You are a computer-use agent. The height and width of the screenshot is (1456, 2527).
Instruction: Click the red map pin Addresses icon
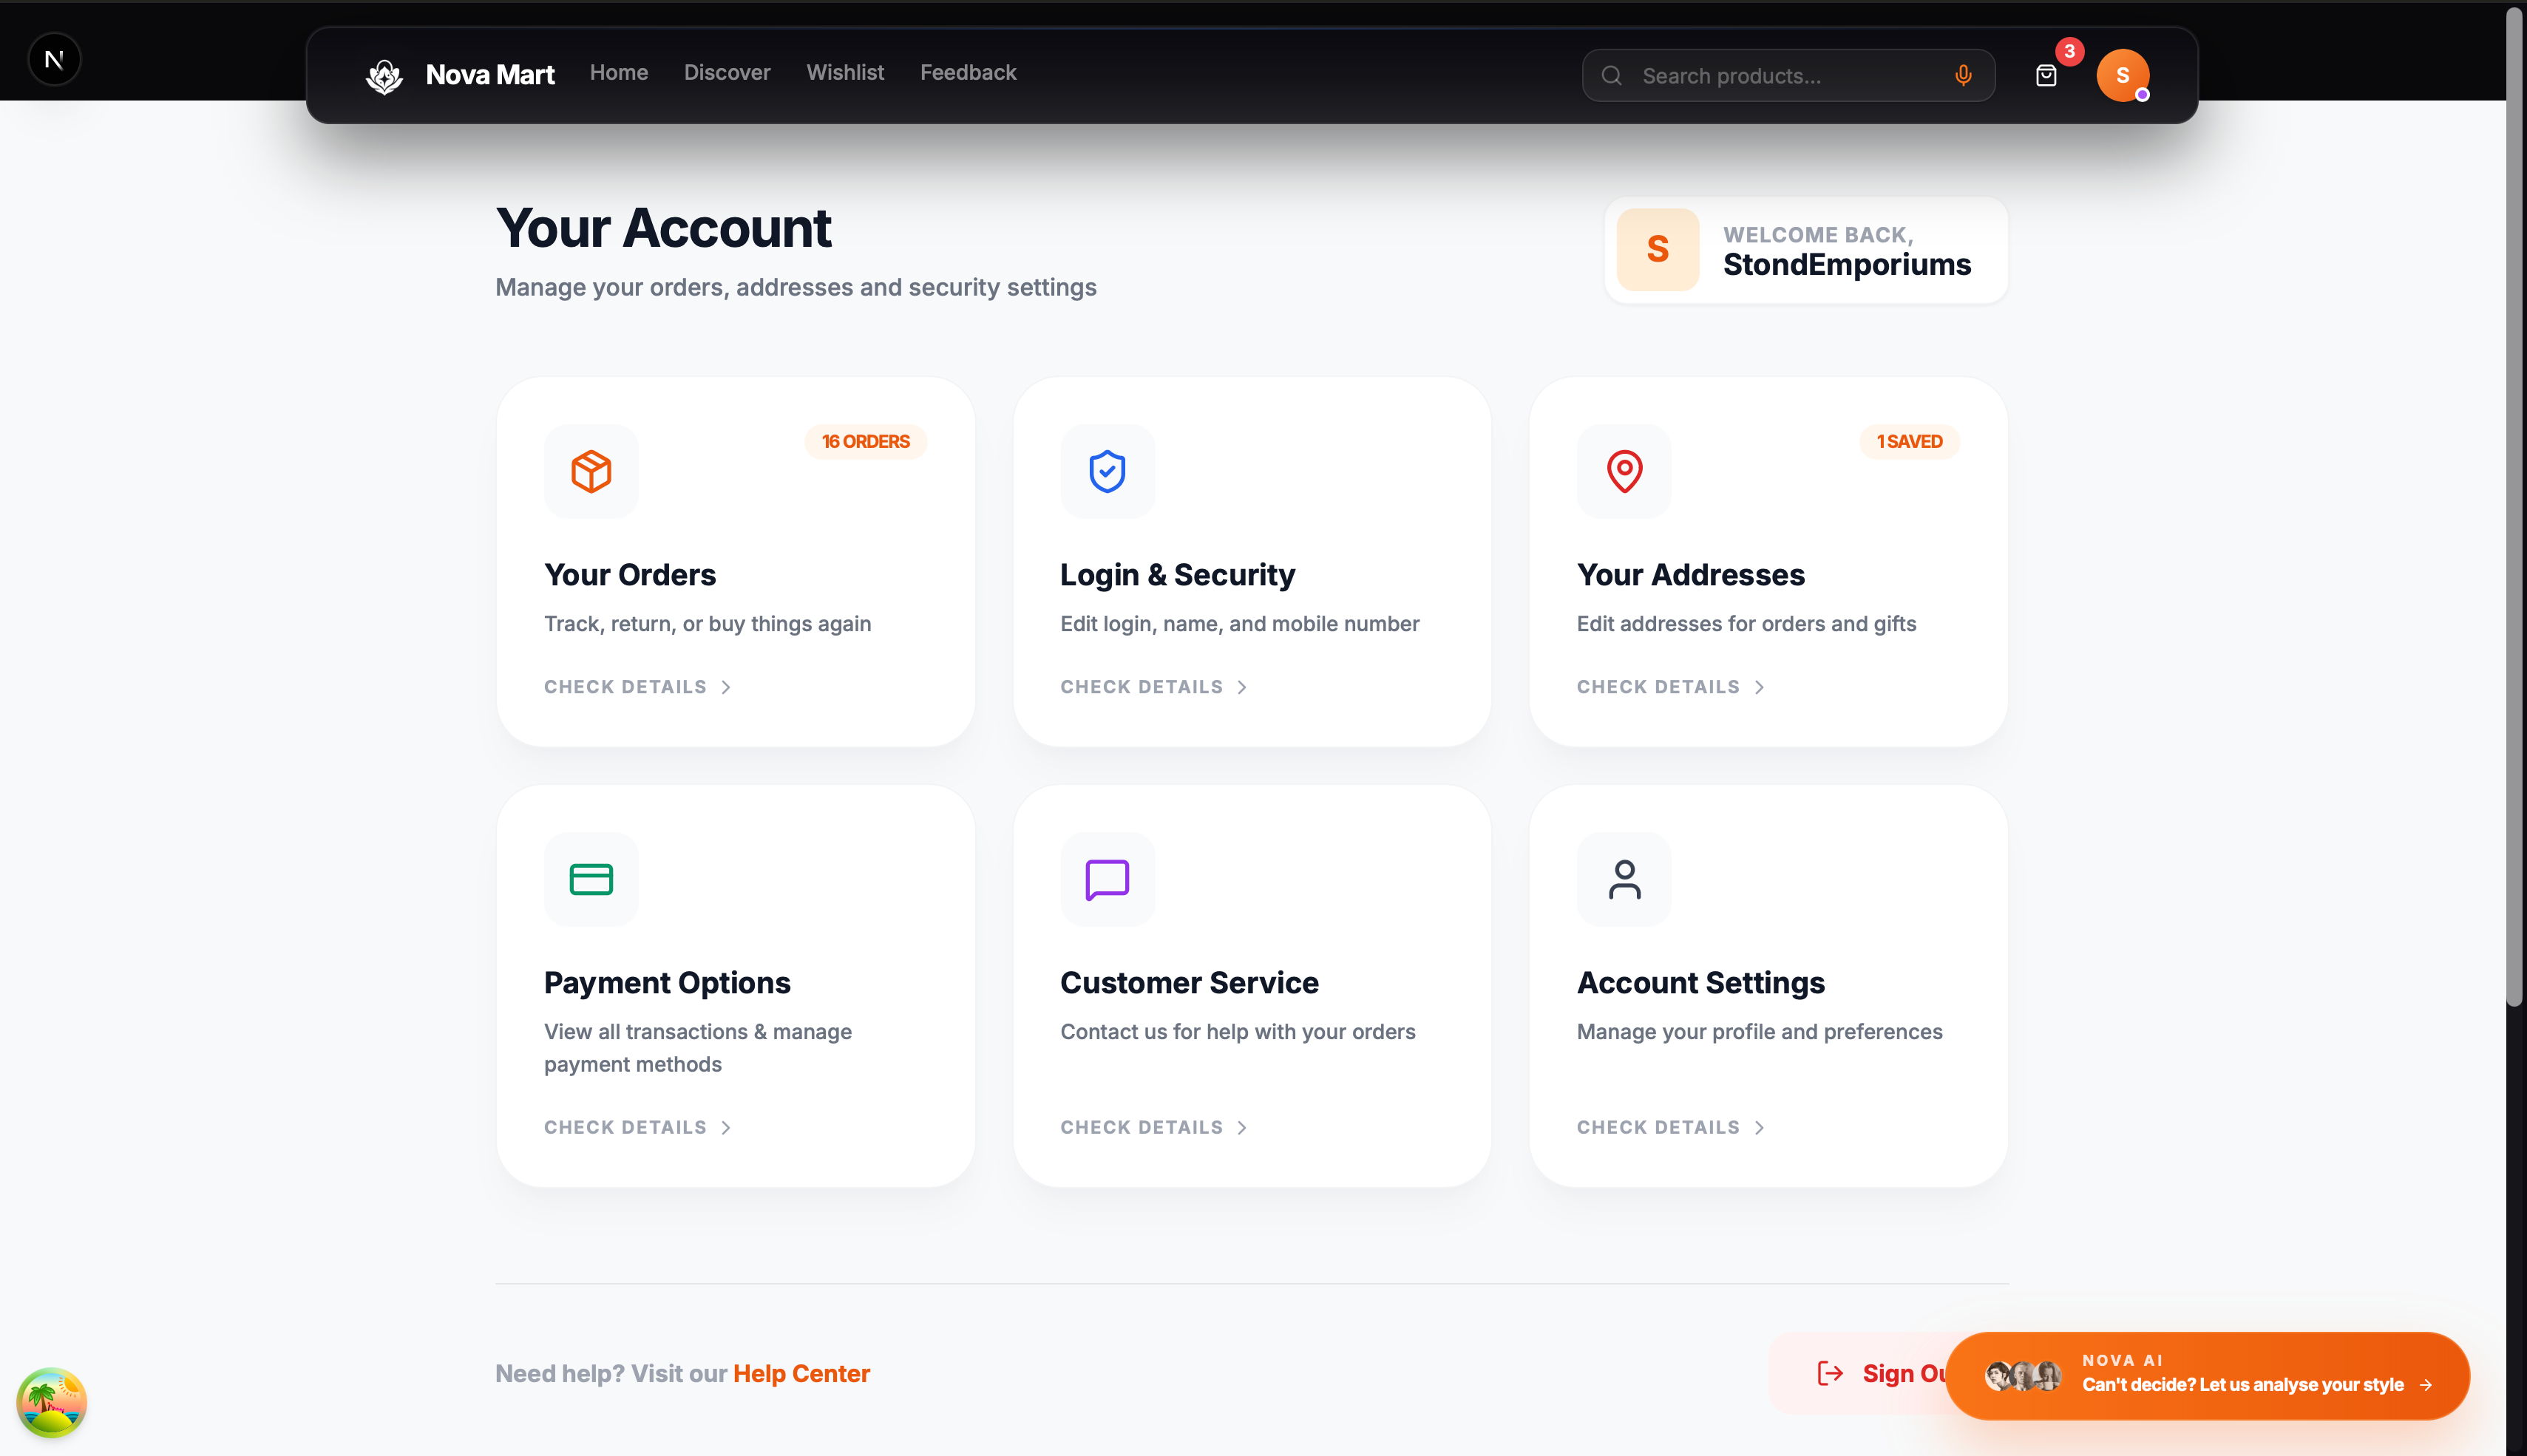point(1624,471)
